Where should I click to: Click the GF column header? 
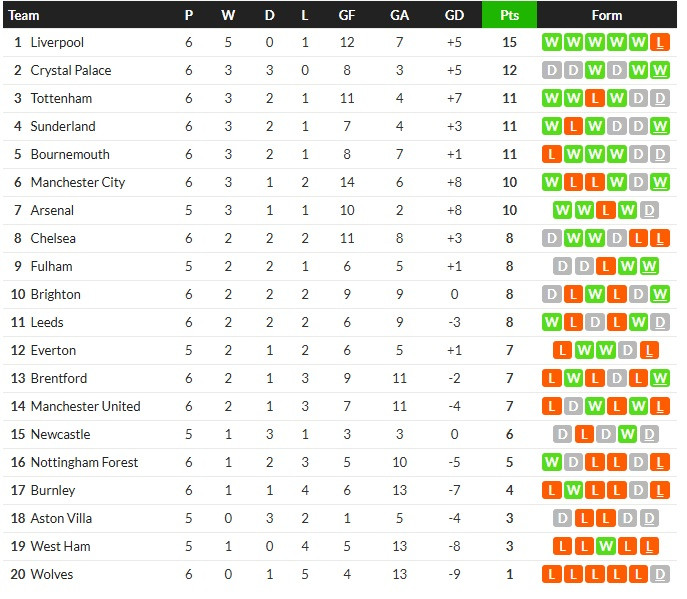pos(347,15)
